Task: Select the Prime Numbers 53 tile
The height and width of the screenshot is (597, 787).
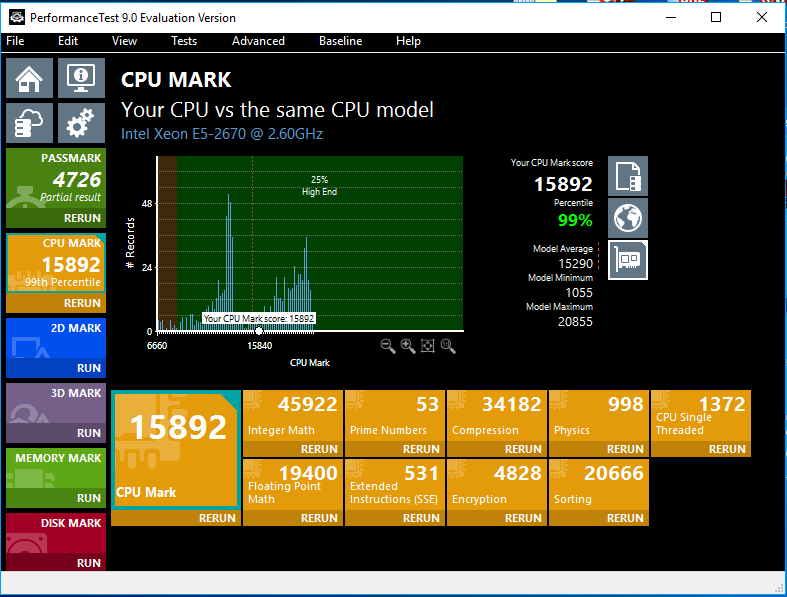Action: 395,416
